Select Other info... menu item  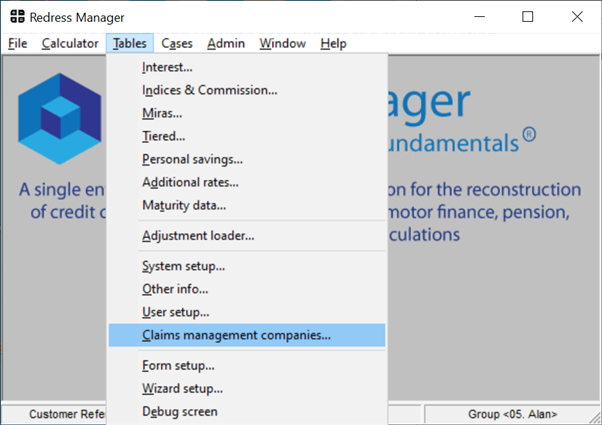[247, 289]
